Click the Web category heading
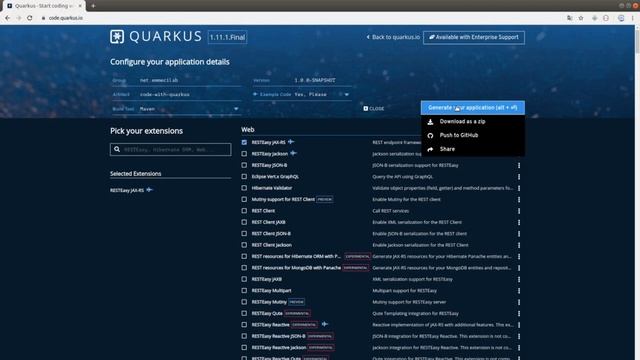Viewport: 640px width, 360px height. click(248, 129)
